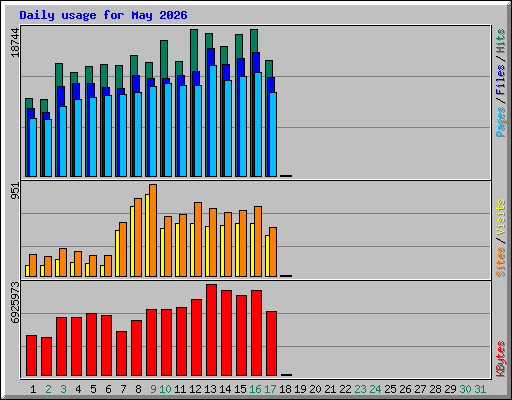Click day 15 on the x-axis
Viewport: 512px width, 400px height.
coord(240,389)
